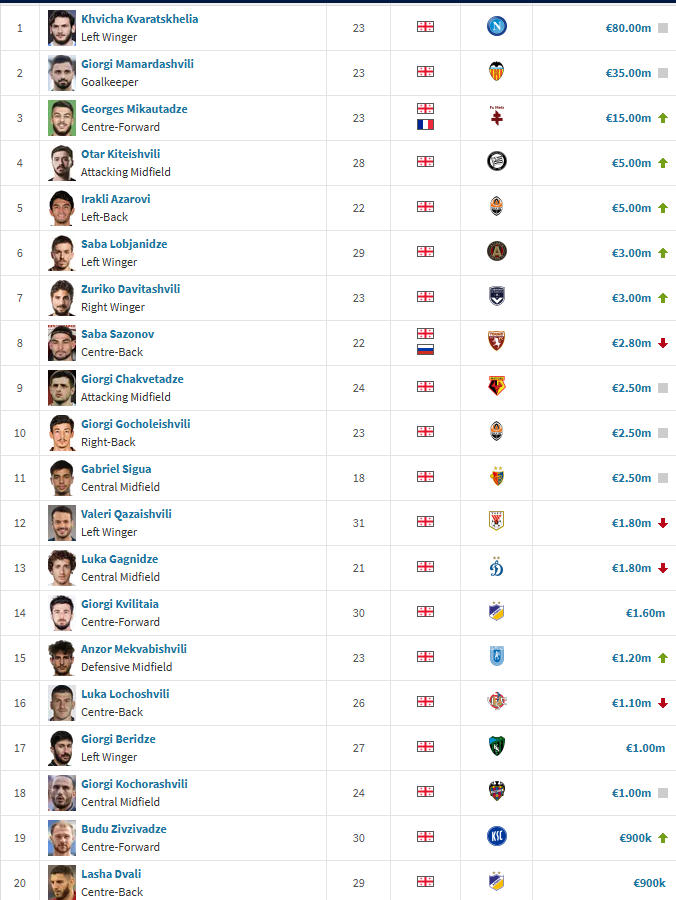The width and height of the screenshot is (676, 900).
Task: Click green up arrow beside Kiteishvili value
Action: click(x=662, y=163)
